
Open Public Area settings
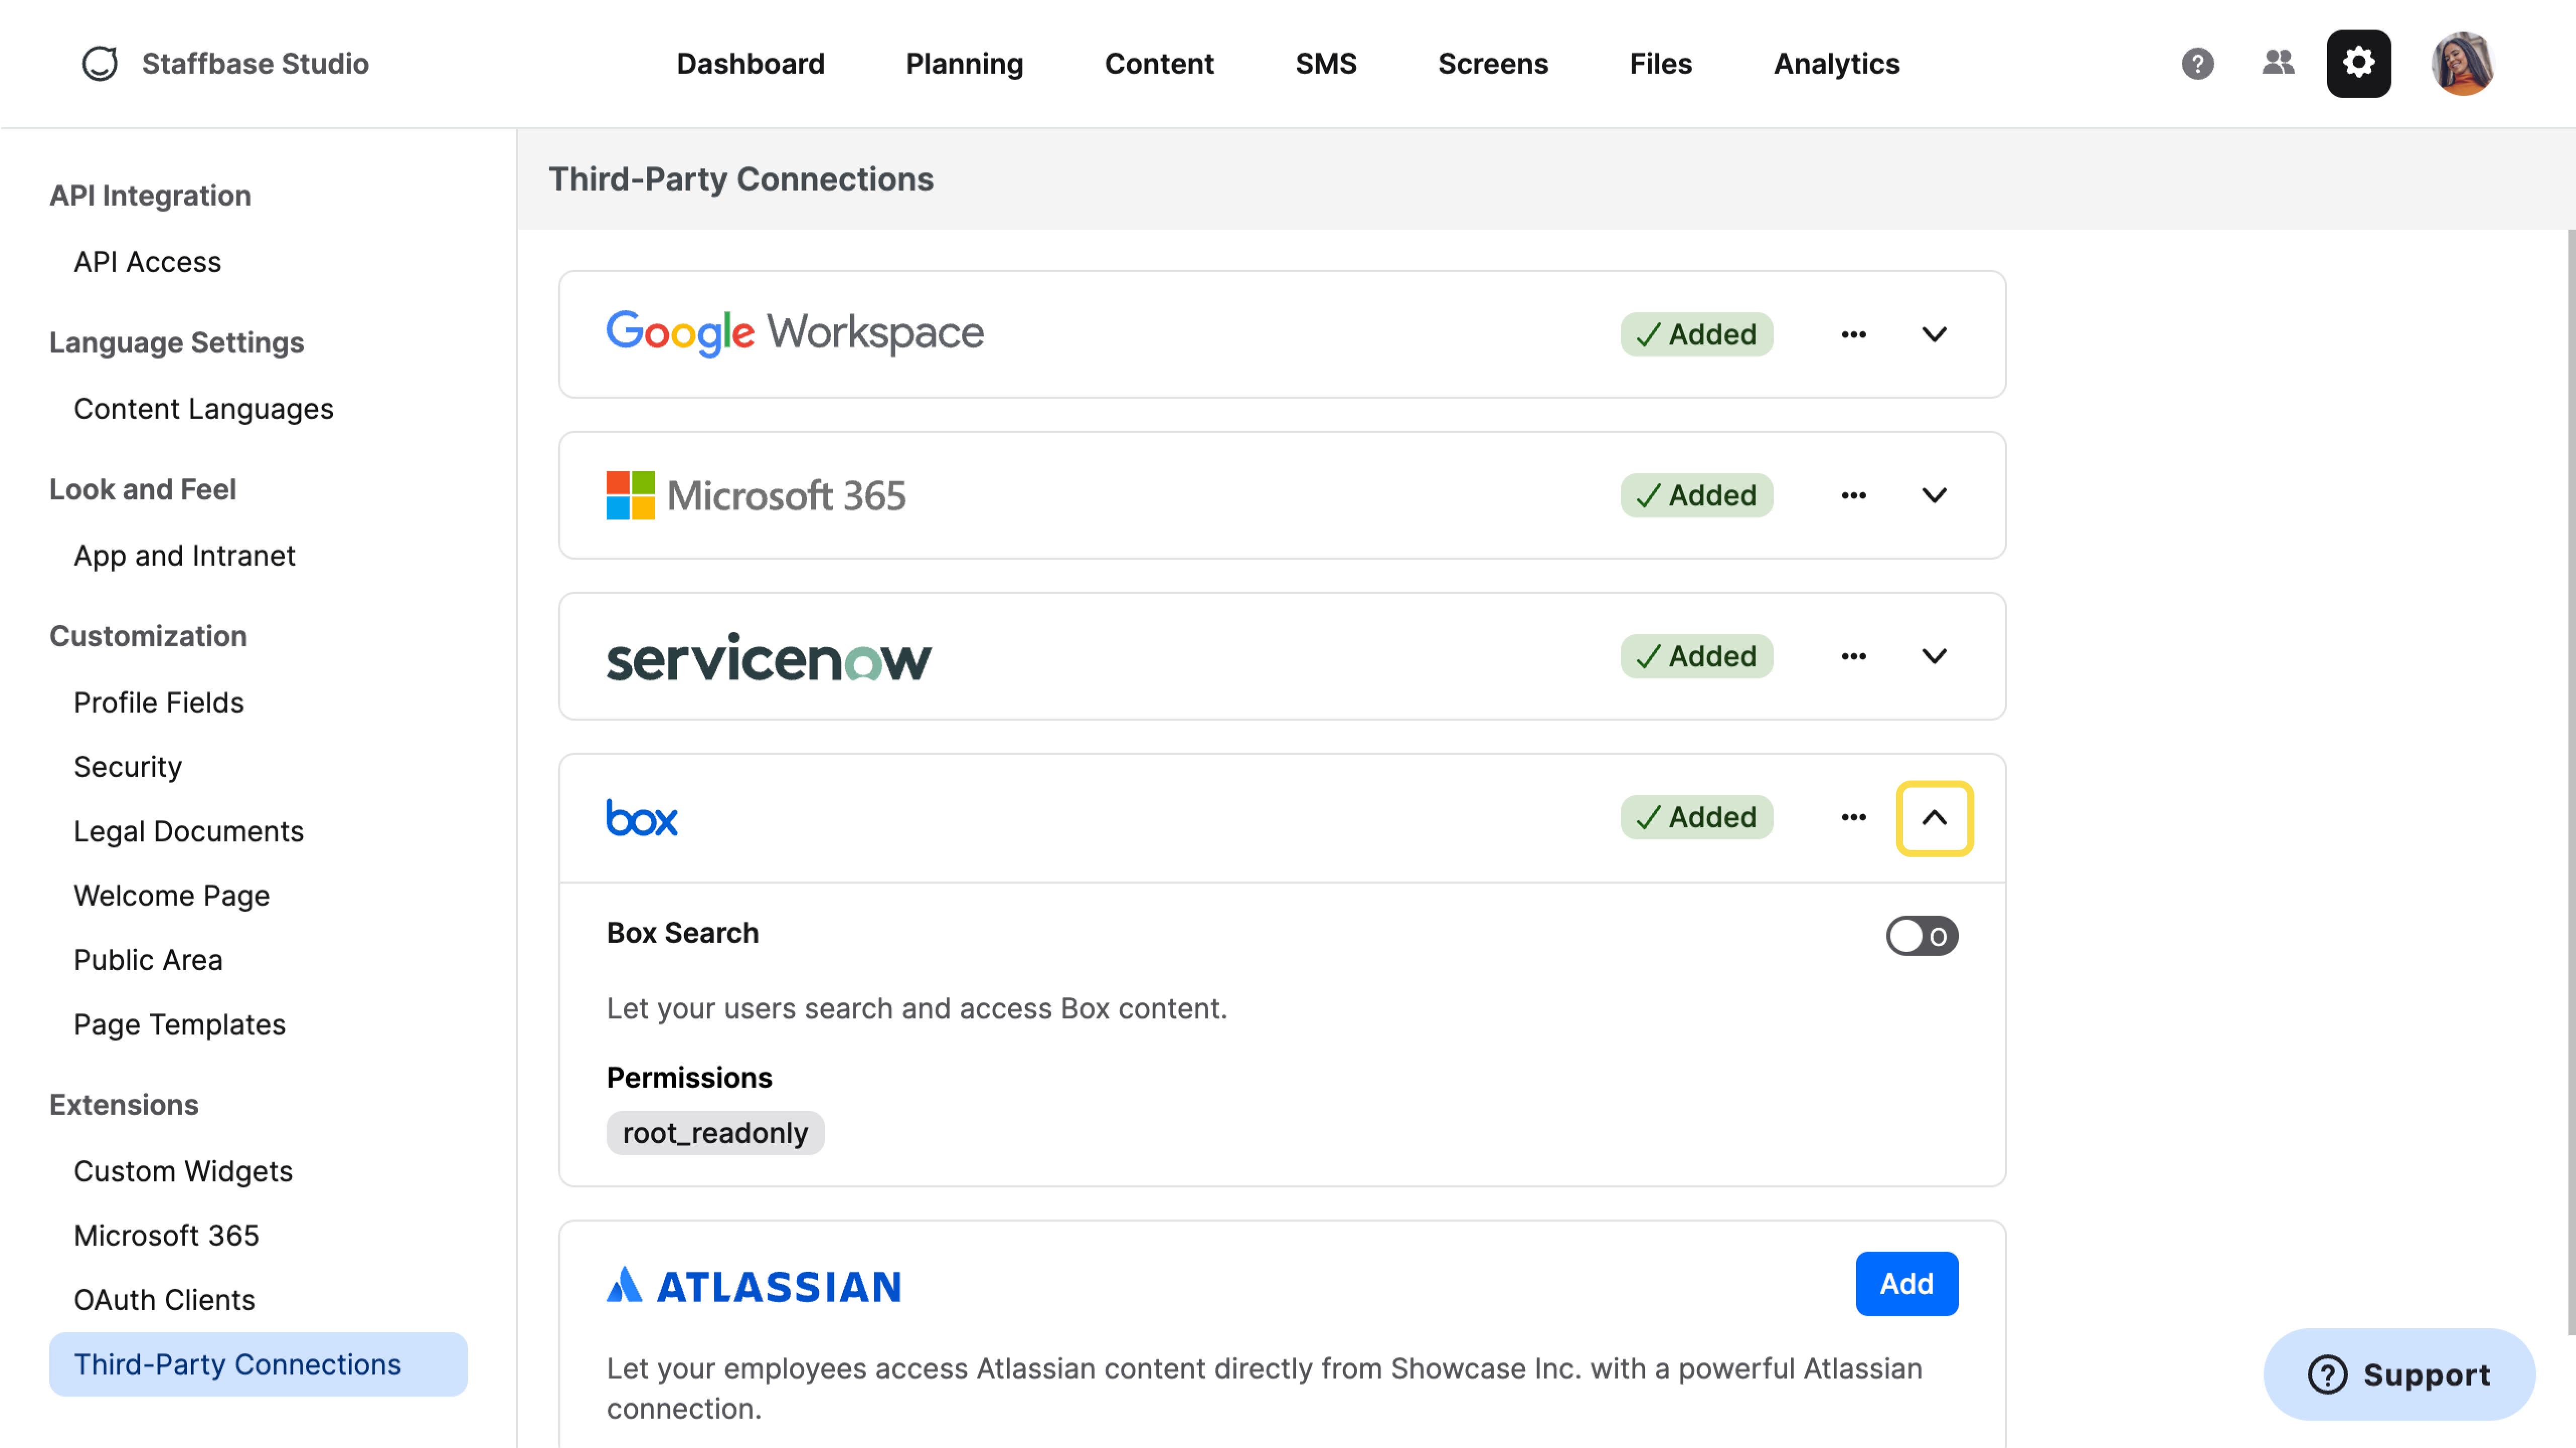click(x=148, y=960)
